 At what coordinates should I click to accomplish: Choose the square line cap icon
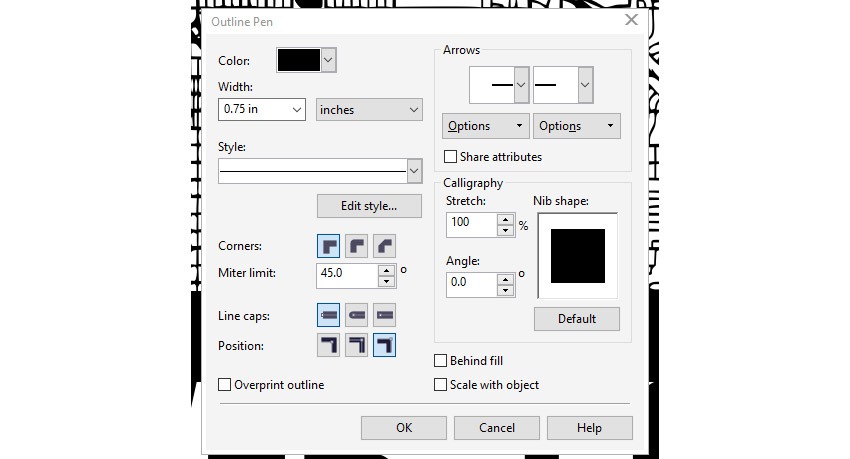pyautogui.click(x=328, y=316)
